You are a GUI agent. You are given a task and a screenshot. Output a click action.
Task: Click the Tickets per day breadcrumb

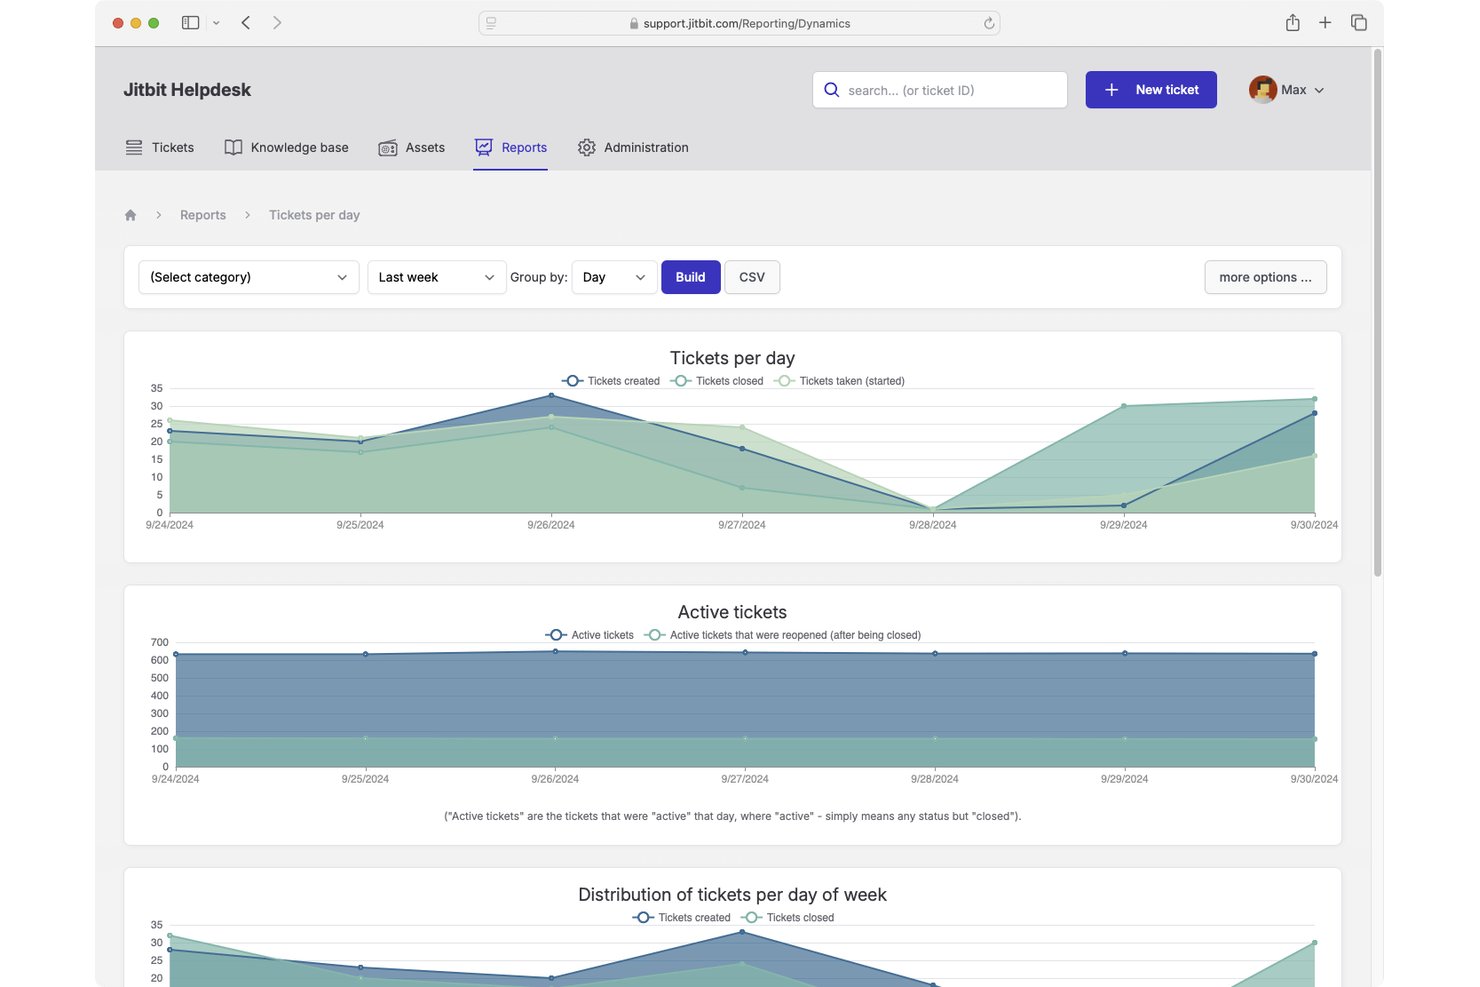coord(314,215)
